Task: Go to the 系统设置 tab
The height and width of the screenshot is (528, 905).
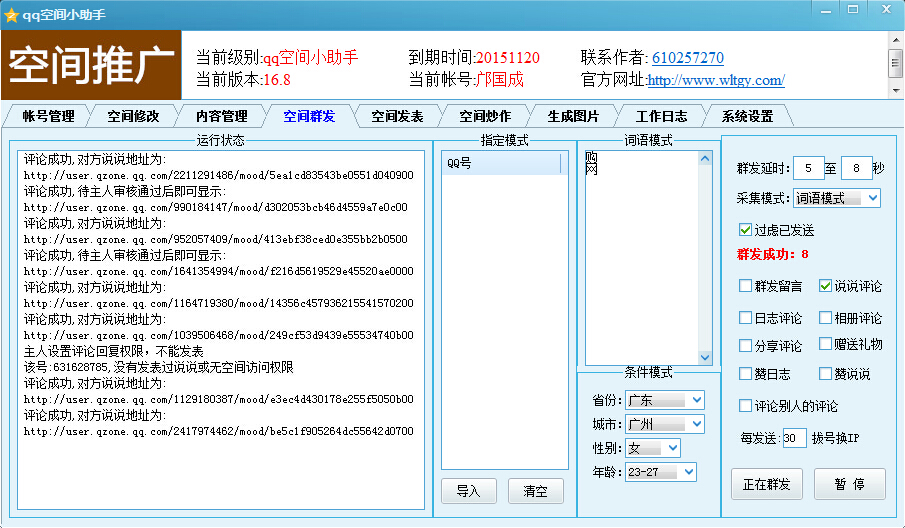Action: coord(747,116)
